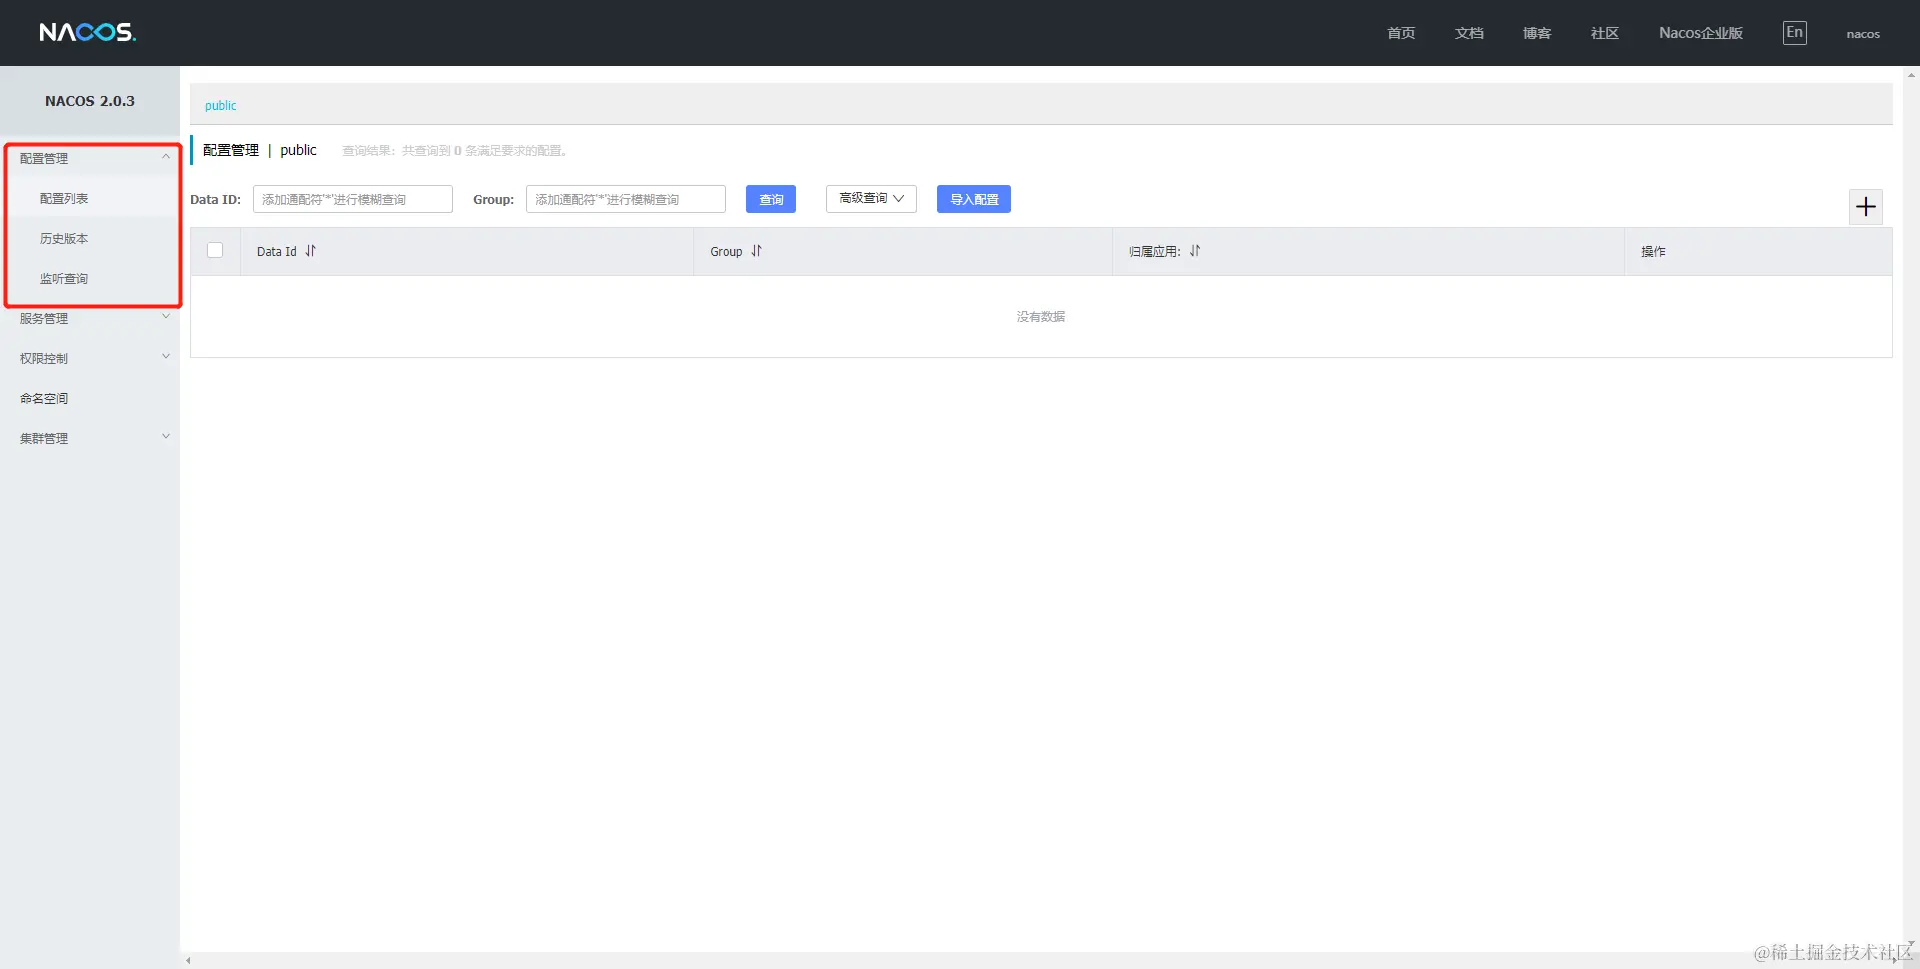Viewport: 1920px width, 969px height.
Task: Open the 社区 link in header
Action: (1605, 33)
